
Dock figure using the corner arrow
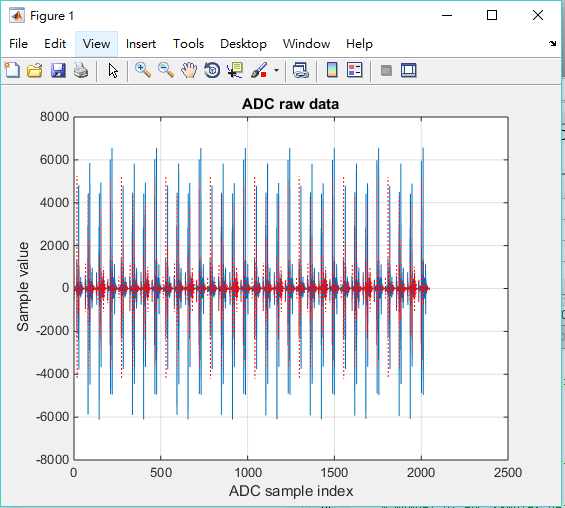553,44
